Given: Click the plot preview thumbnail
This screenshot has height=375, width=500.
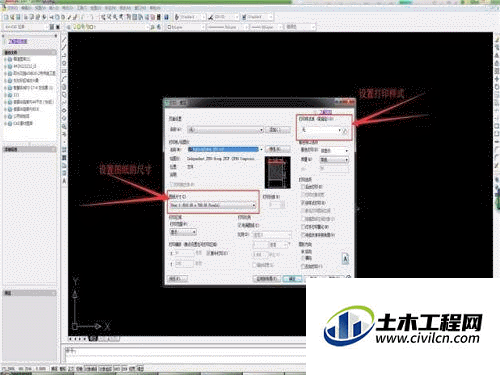Looking at the screenshot, I should (x=277, y=173).
